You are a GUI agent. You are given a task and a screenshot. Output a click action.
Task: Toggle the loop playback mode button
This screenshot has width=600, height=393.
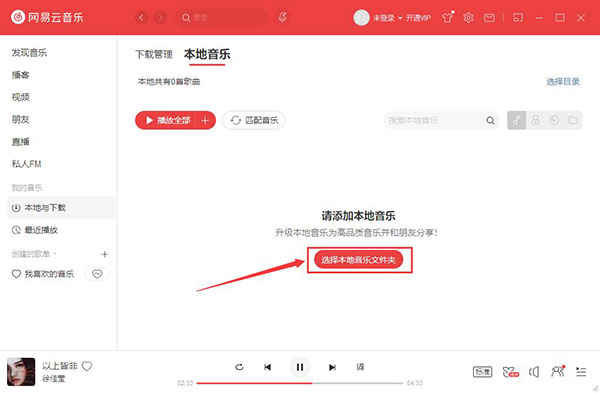pyautogui.click(x=239, y=367)
